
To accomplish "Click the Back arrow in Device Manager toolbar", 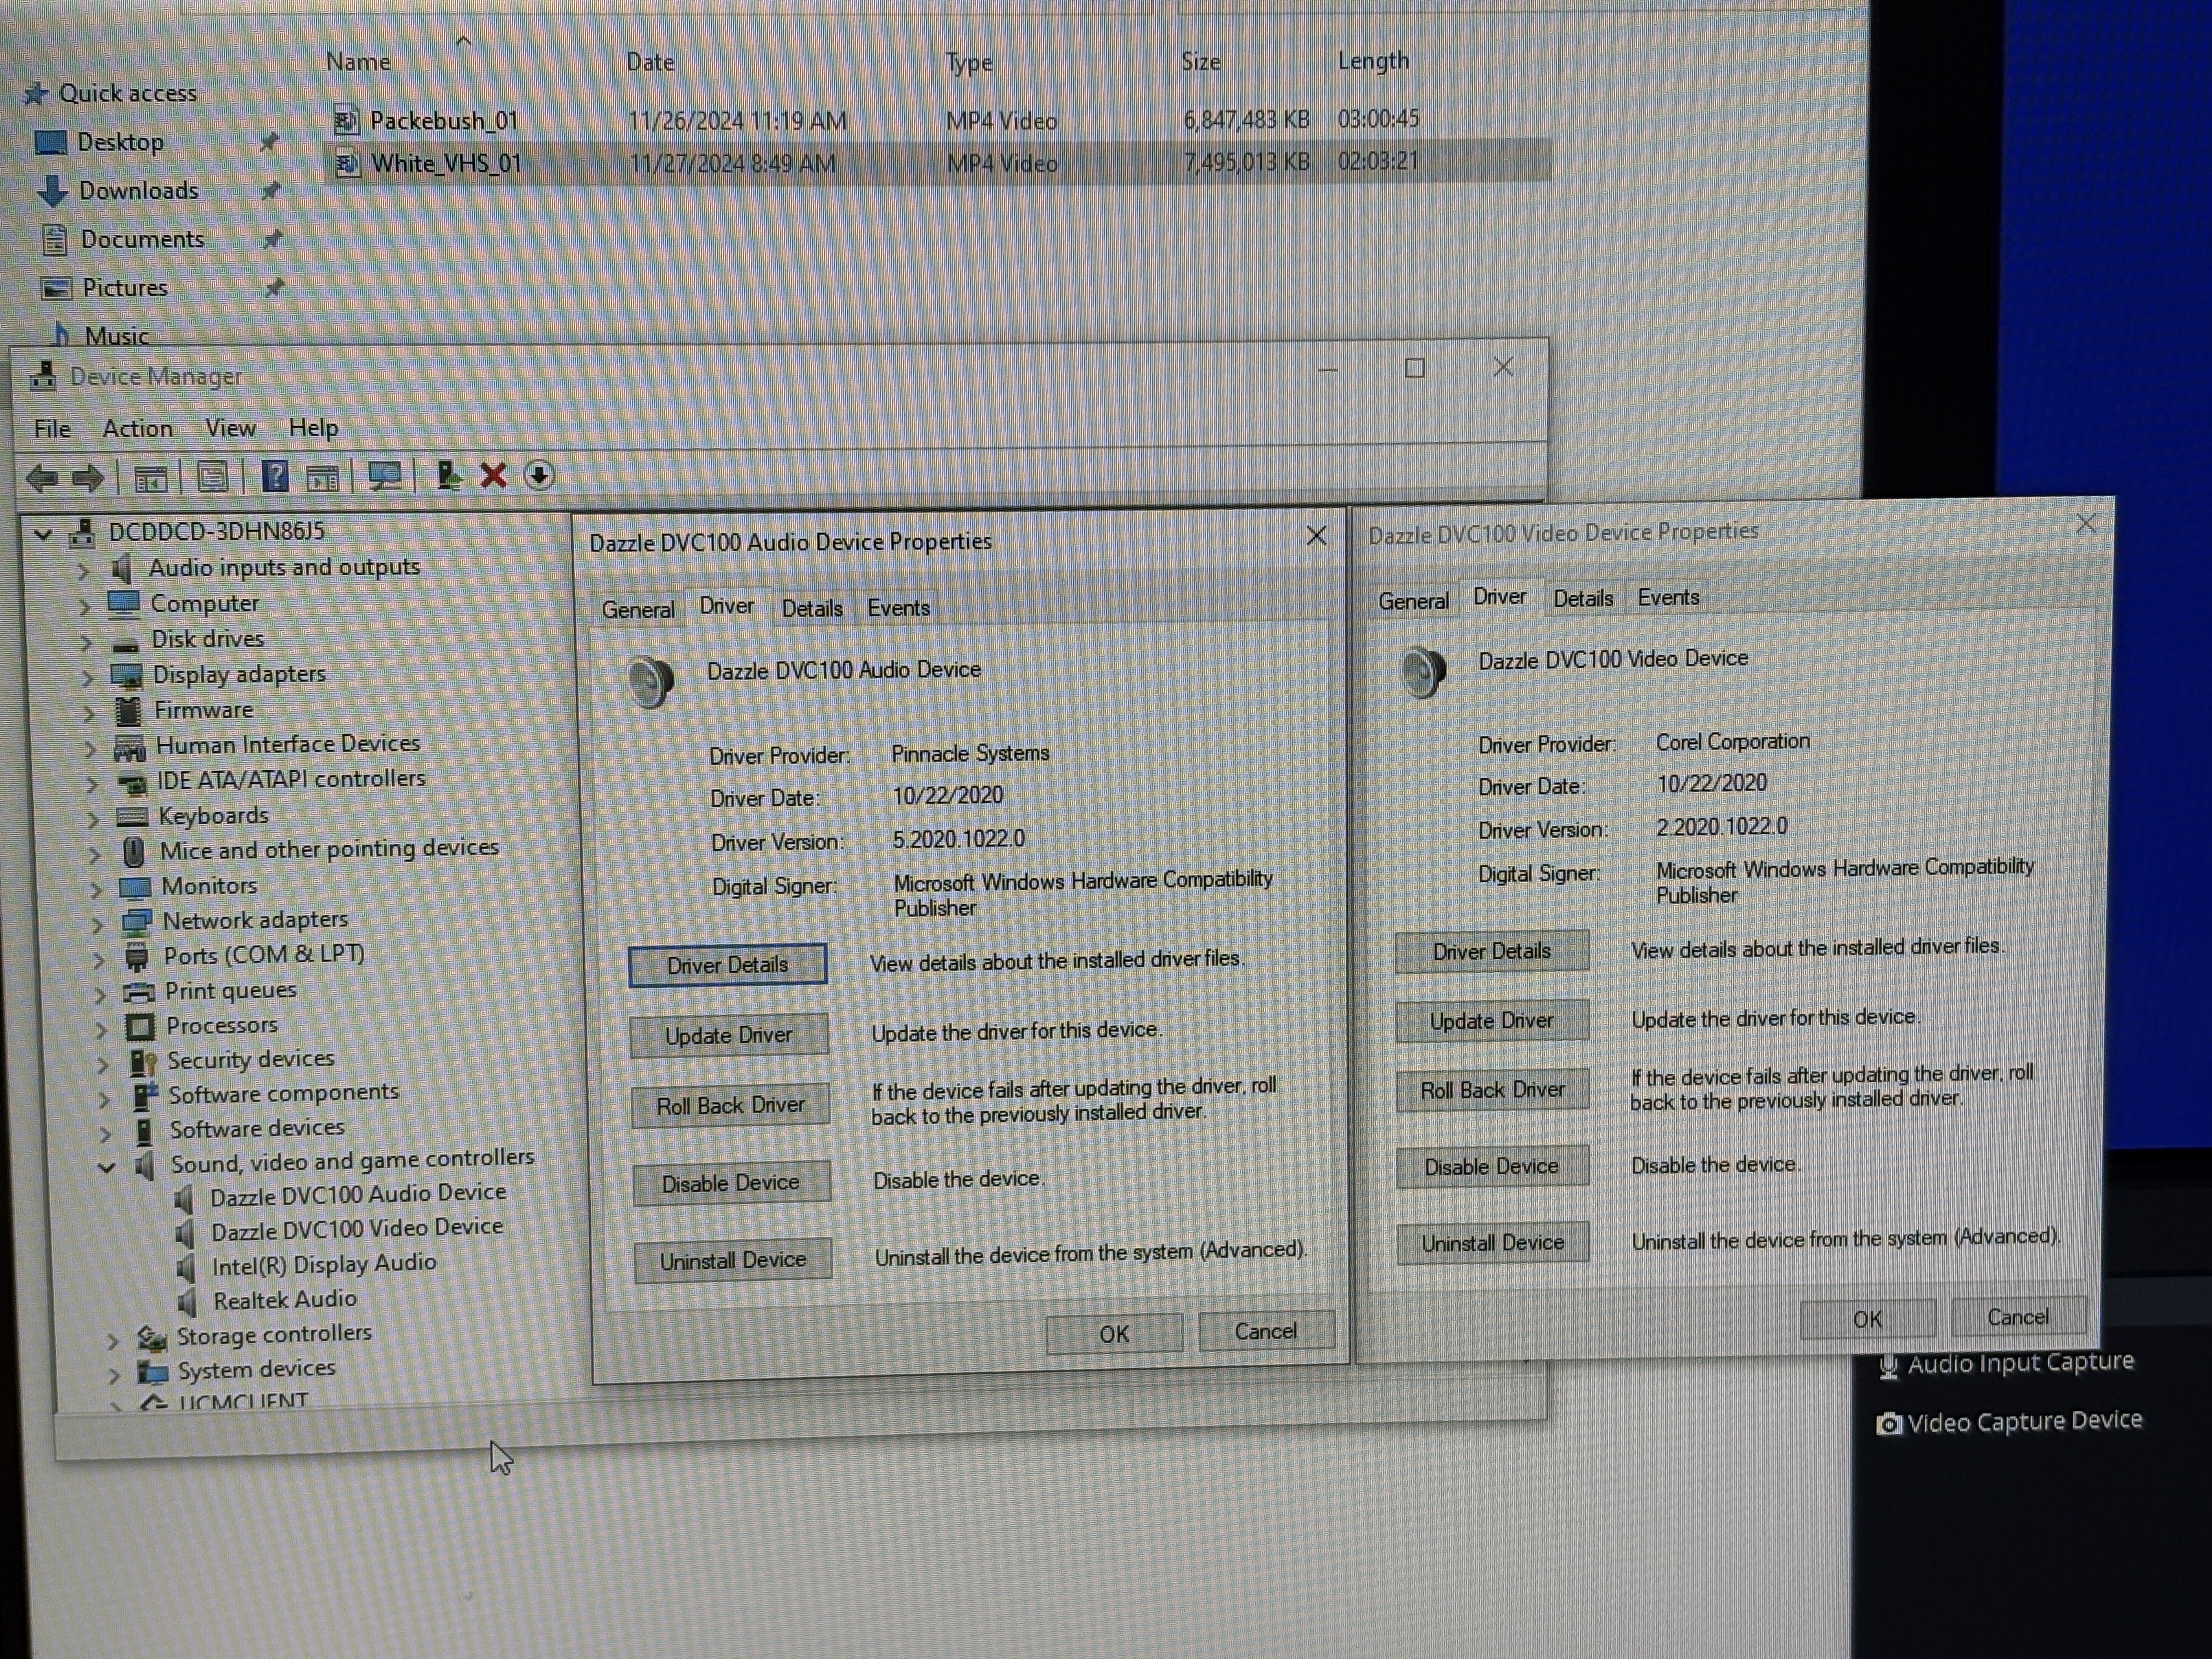I will 42,478.
